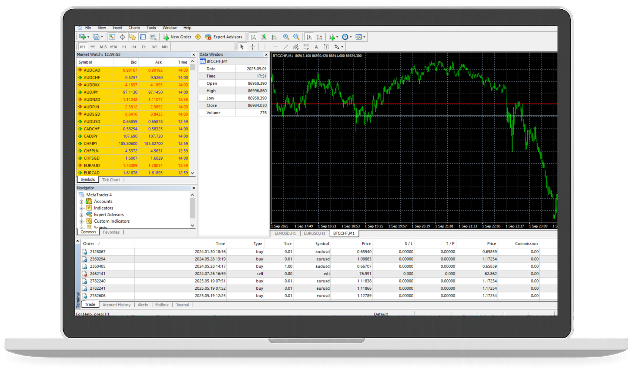Select the cursor arrow tool

click(x=242, y=47)
